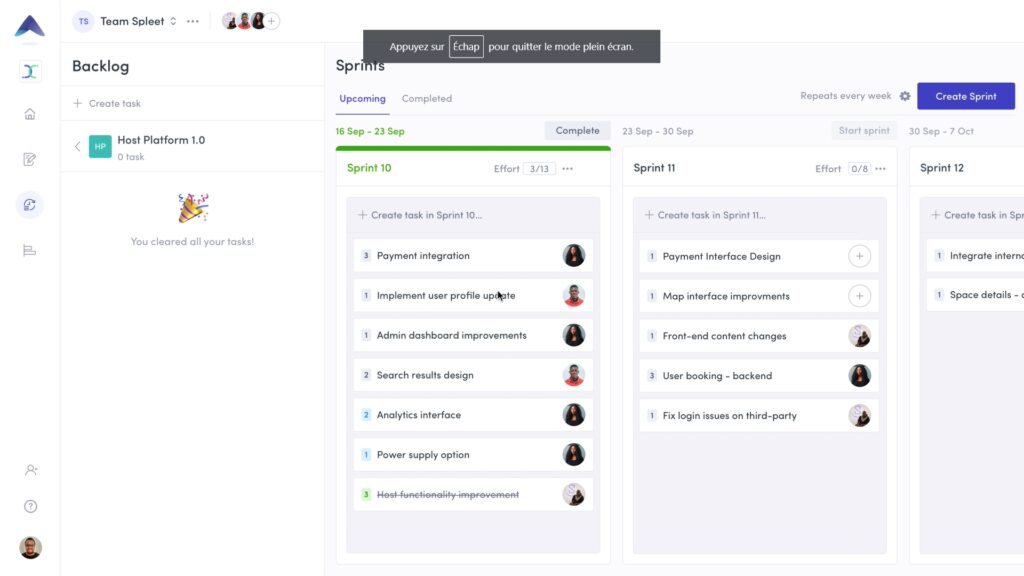The height and width of the screenshot is (576, 1024).
Task: Open Sprint 11 more options menu
Action: coord(881,169)
